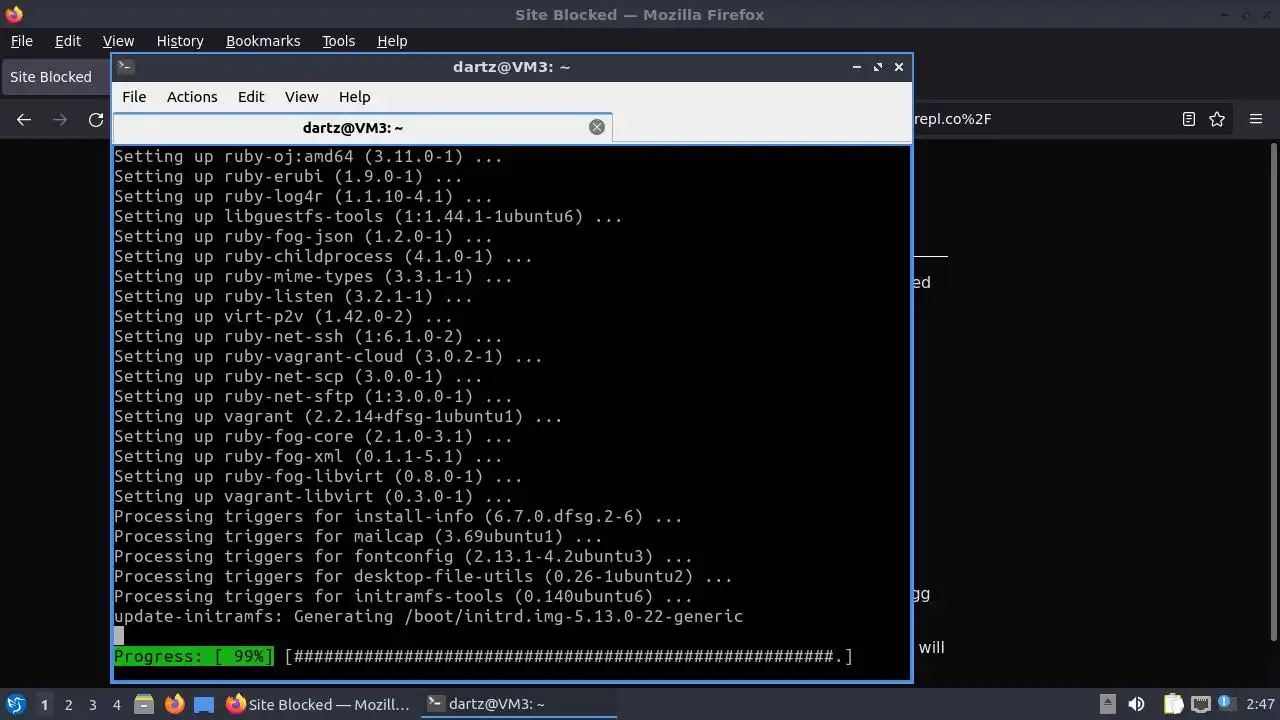The width and height of the screenshot is (1280, 720).
Task: Click the line 'Setting up vagrant-libvirt (0.3.0-1)'
Action: (x=313, y=496)
